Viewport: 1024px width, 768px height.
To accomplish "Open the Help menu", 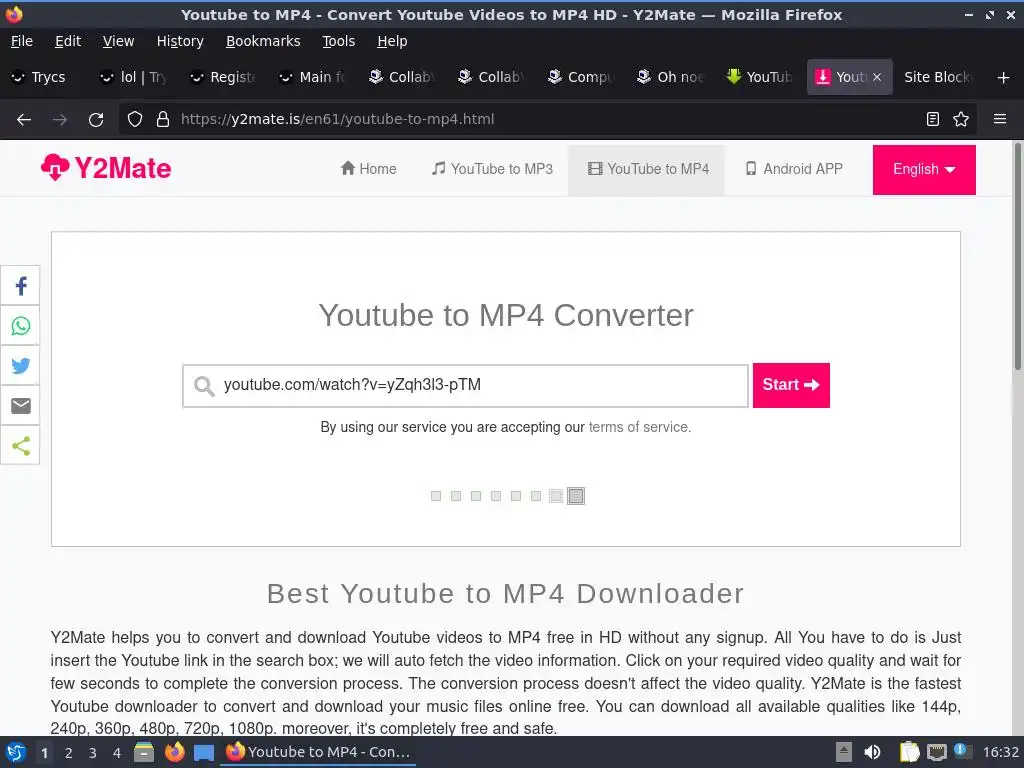I will pyautogui.click(x=392, y=41).
